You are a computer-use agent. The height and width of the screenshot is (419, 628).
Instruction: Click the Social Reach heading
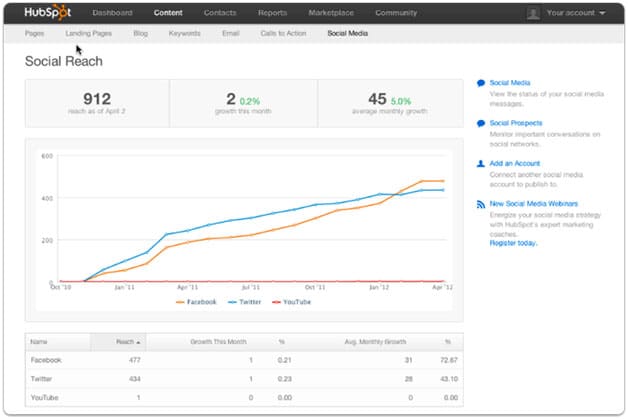tap(64, 61)
